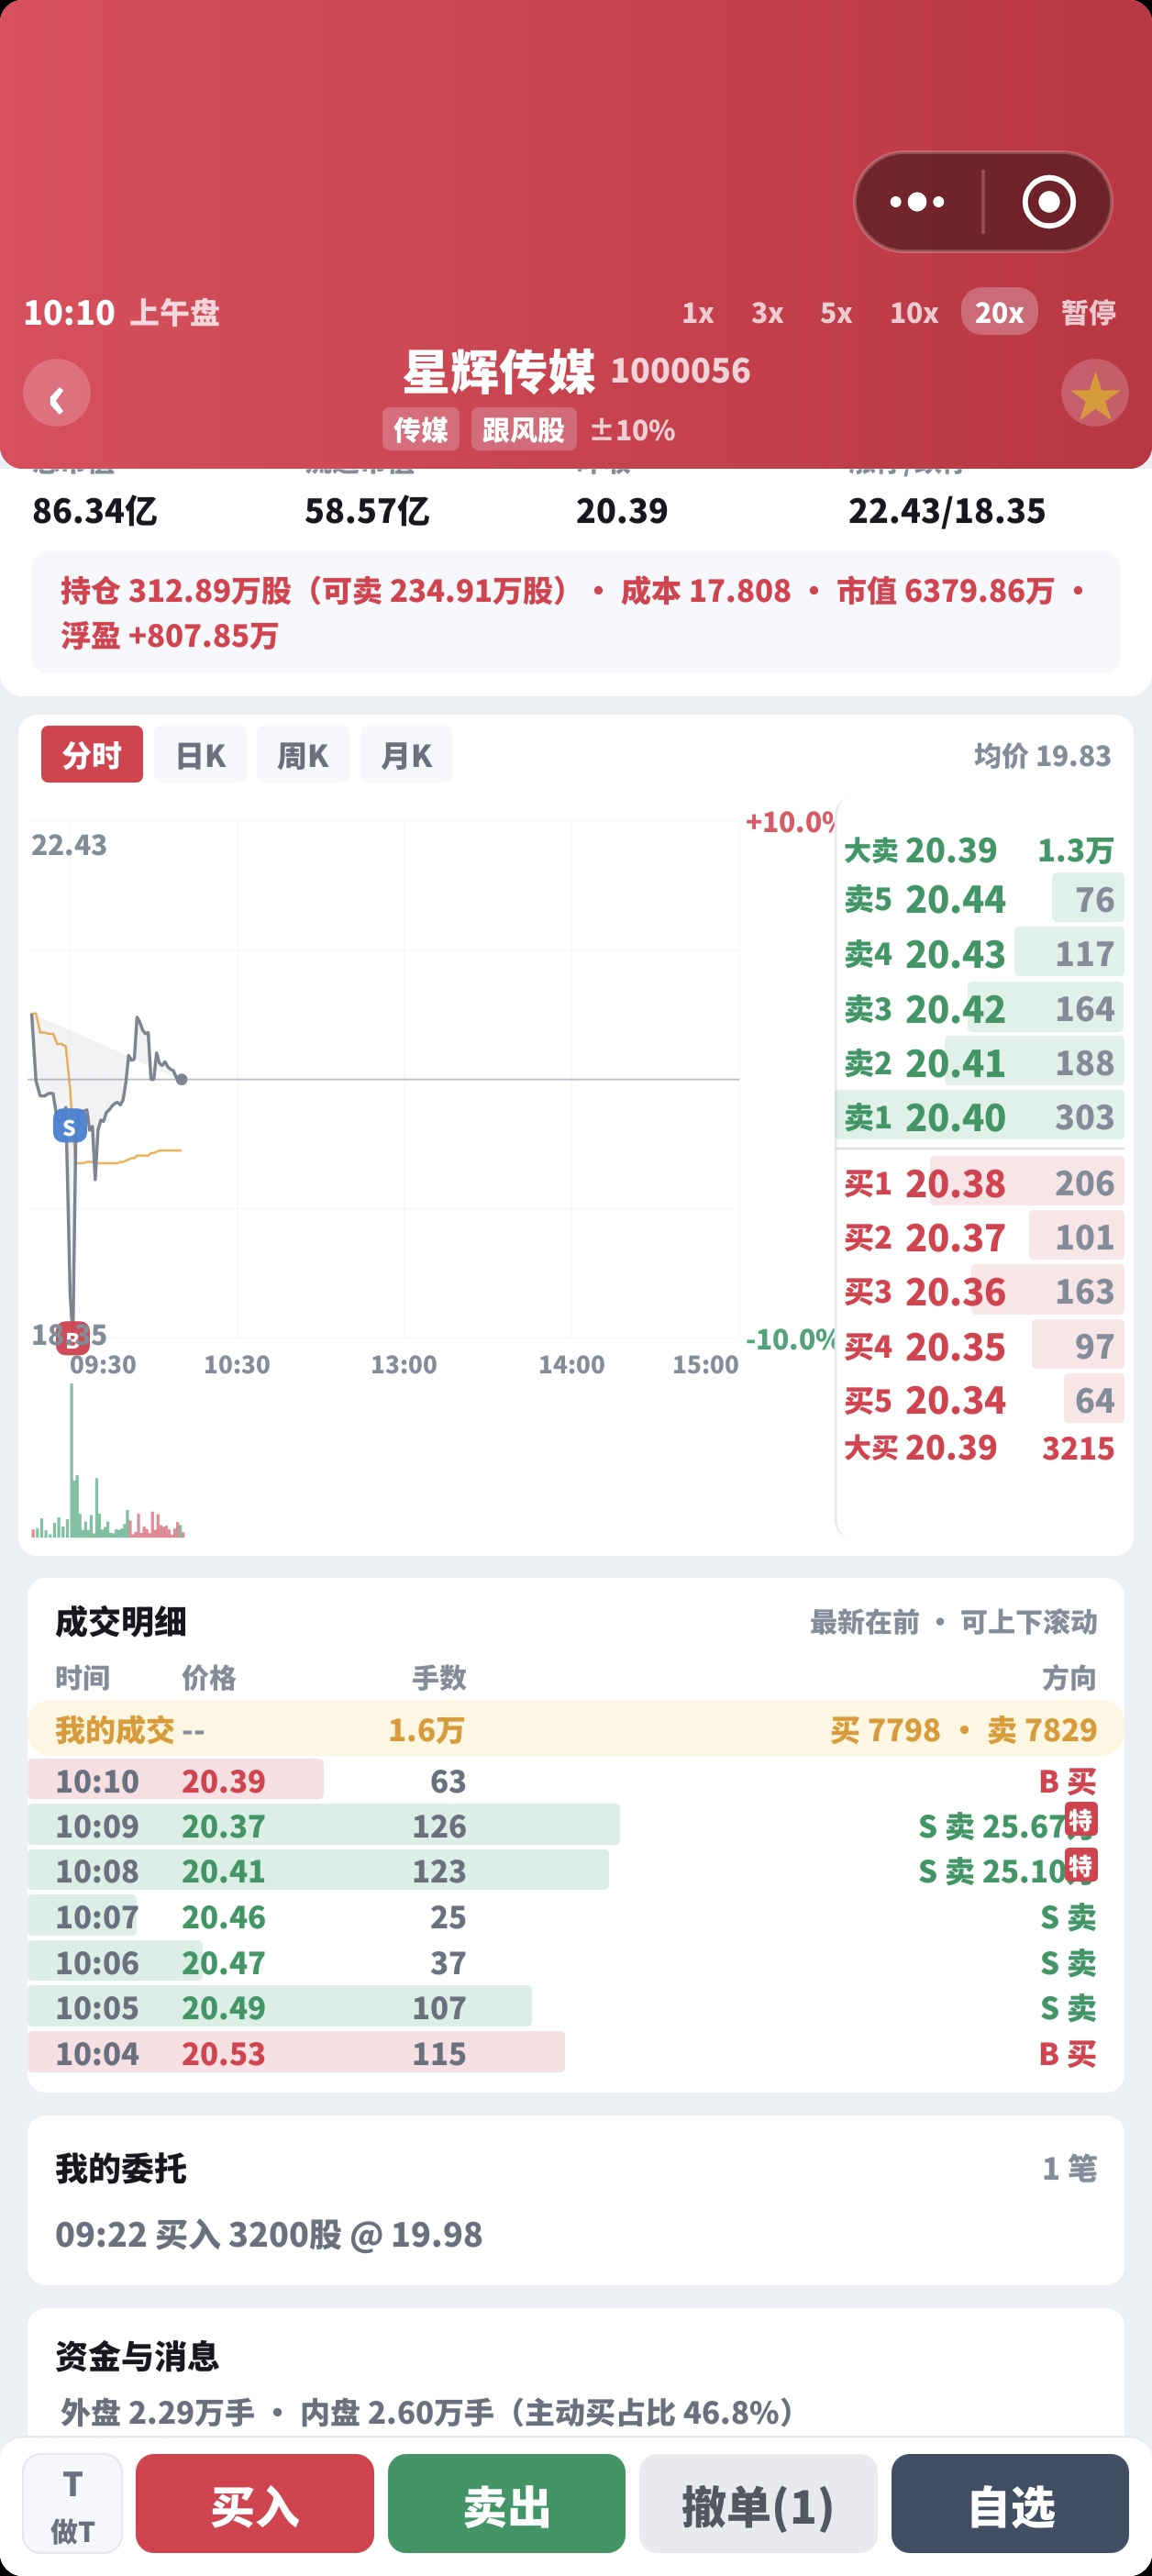Select 1x playback speed
Image resolution: width=1152 pixels, height=2576 pixels.
(x=698, y=313)
